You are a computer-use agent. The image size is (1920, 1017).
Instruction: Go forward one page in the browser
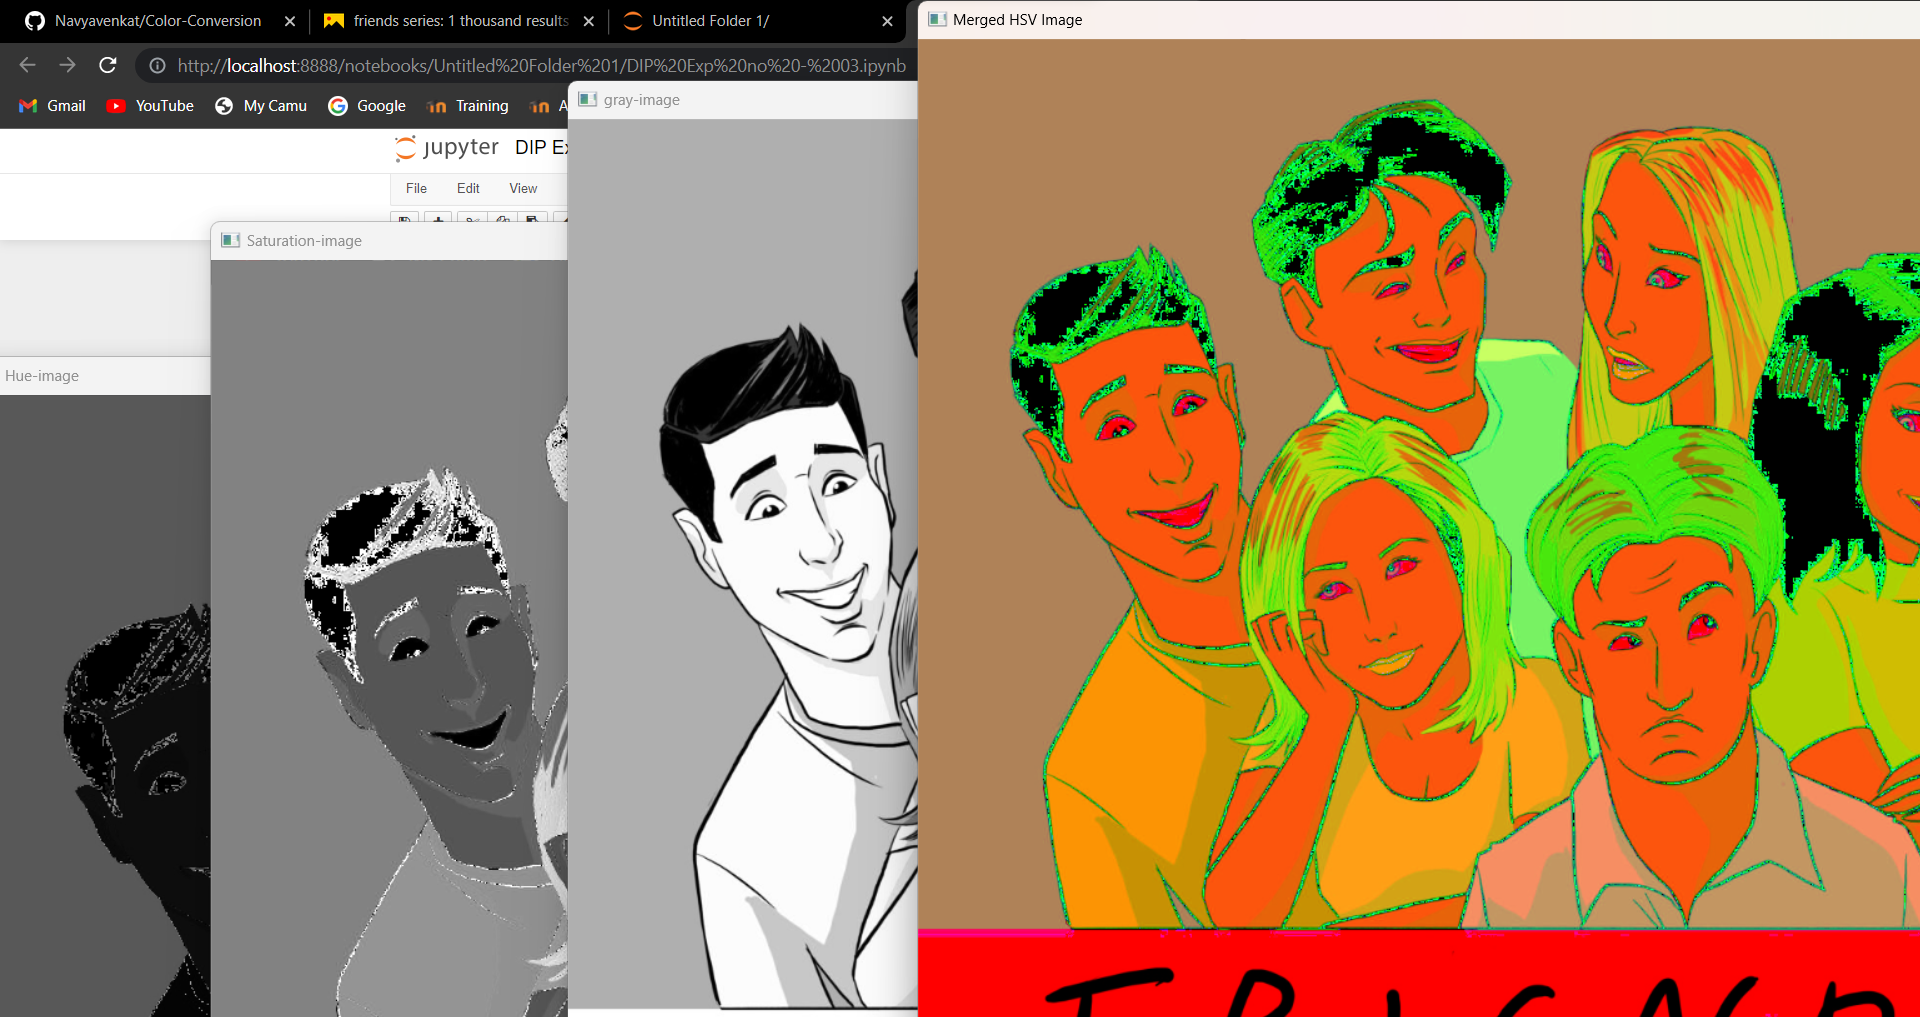point(67,65)
